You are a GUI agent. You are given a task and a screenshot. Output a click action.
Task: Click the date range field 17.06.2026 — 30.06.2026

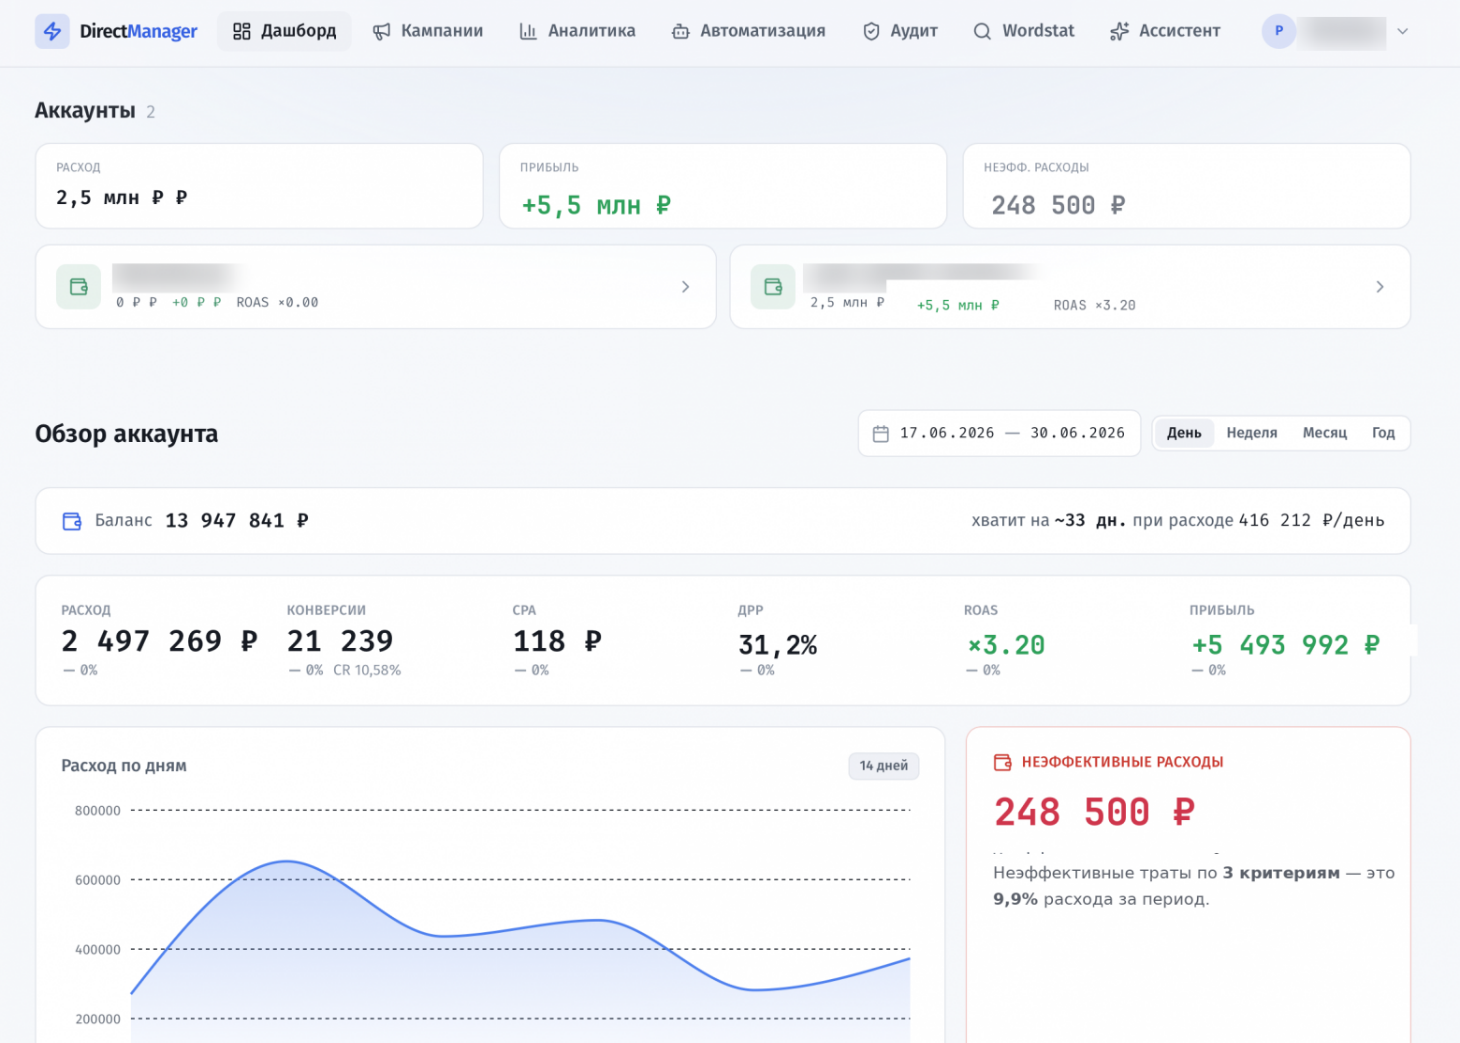point(999,433)
